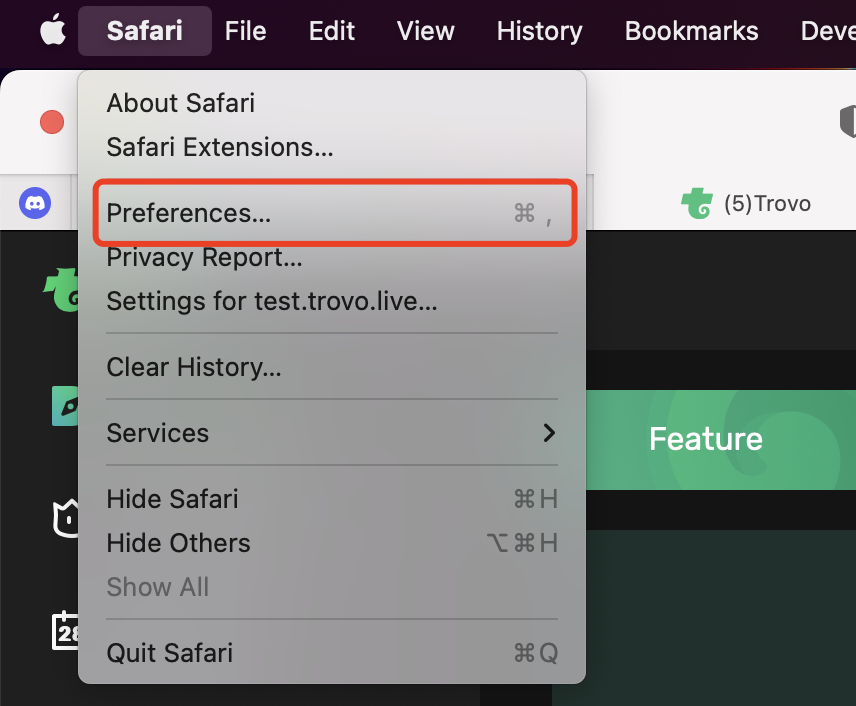Viewport: 856px width, 706px height.
Task: Open the Bookmarks menu
Action: [x=691, y=31]
